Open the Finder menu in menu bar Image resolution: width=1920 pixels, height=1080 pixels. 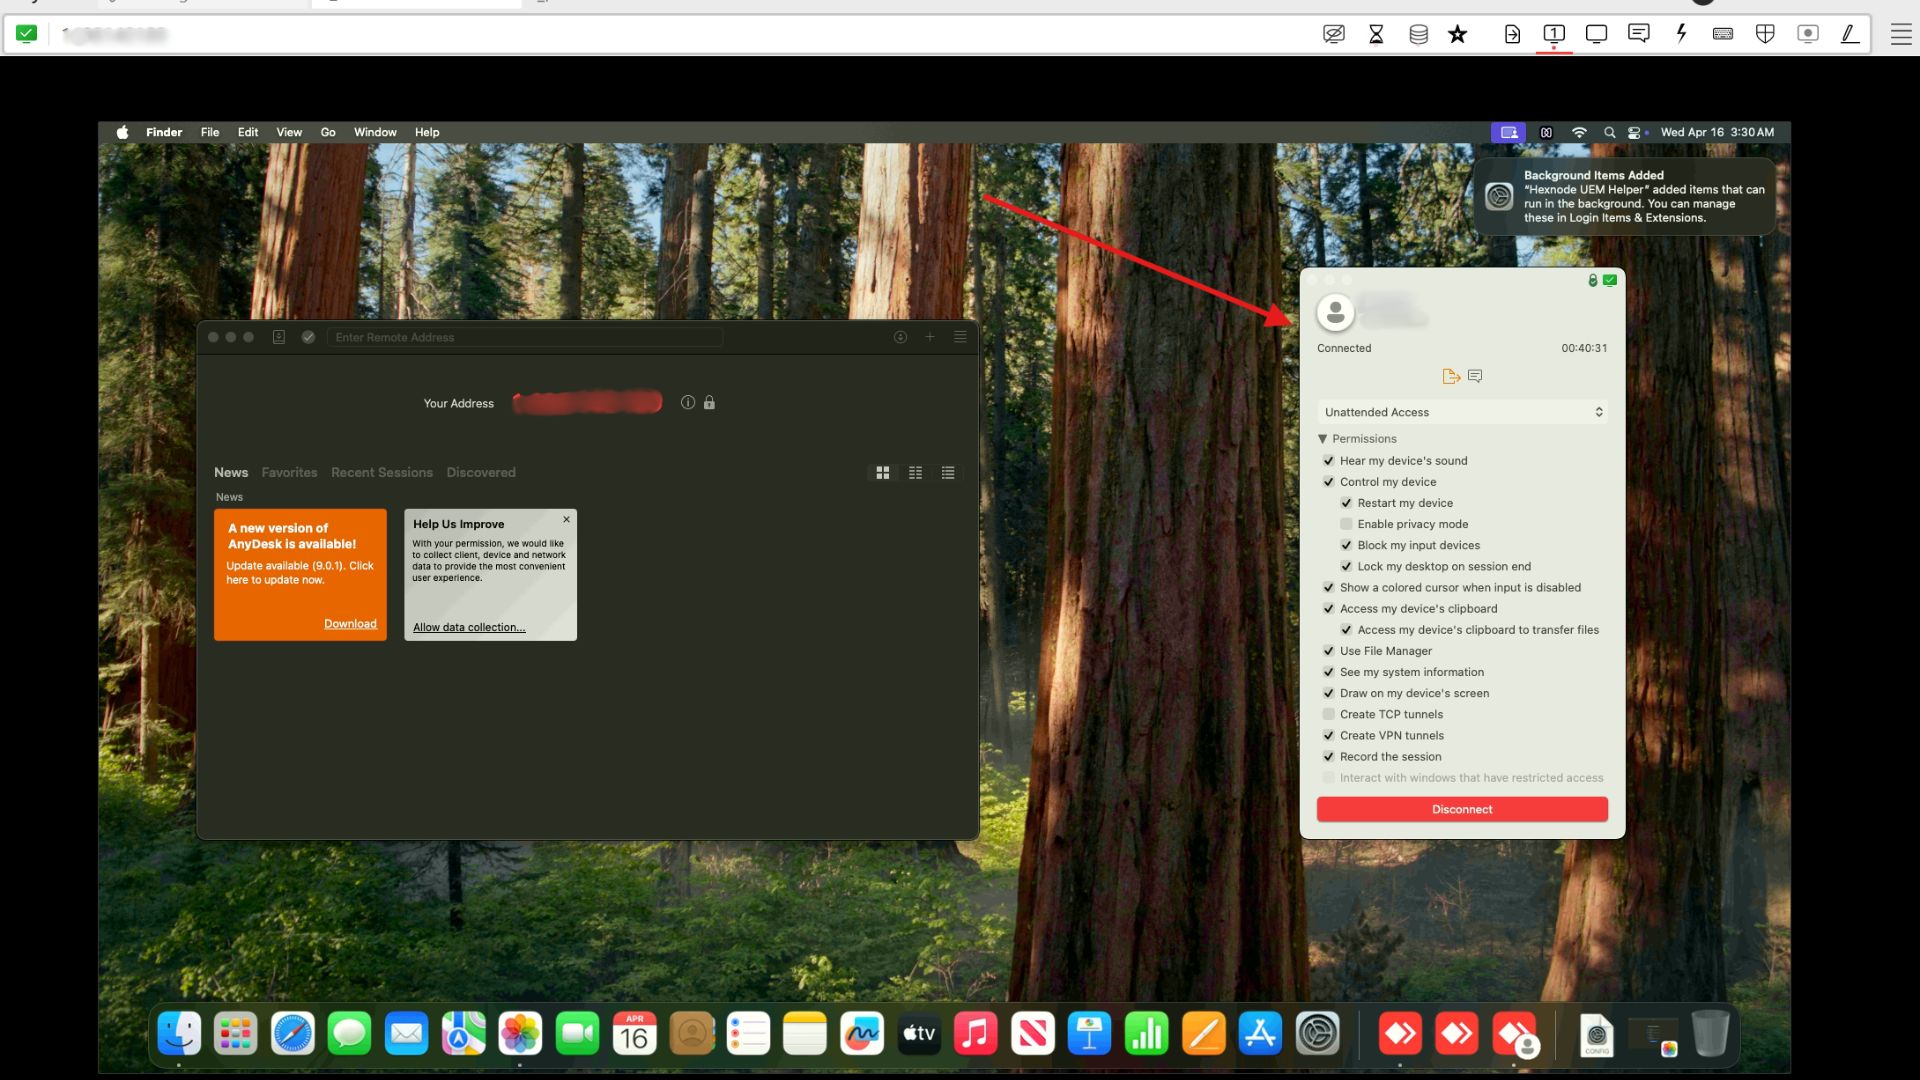pyautogui.click(x=164, y=132)
